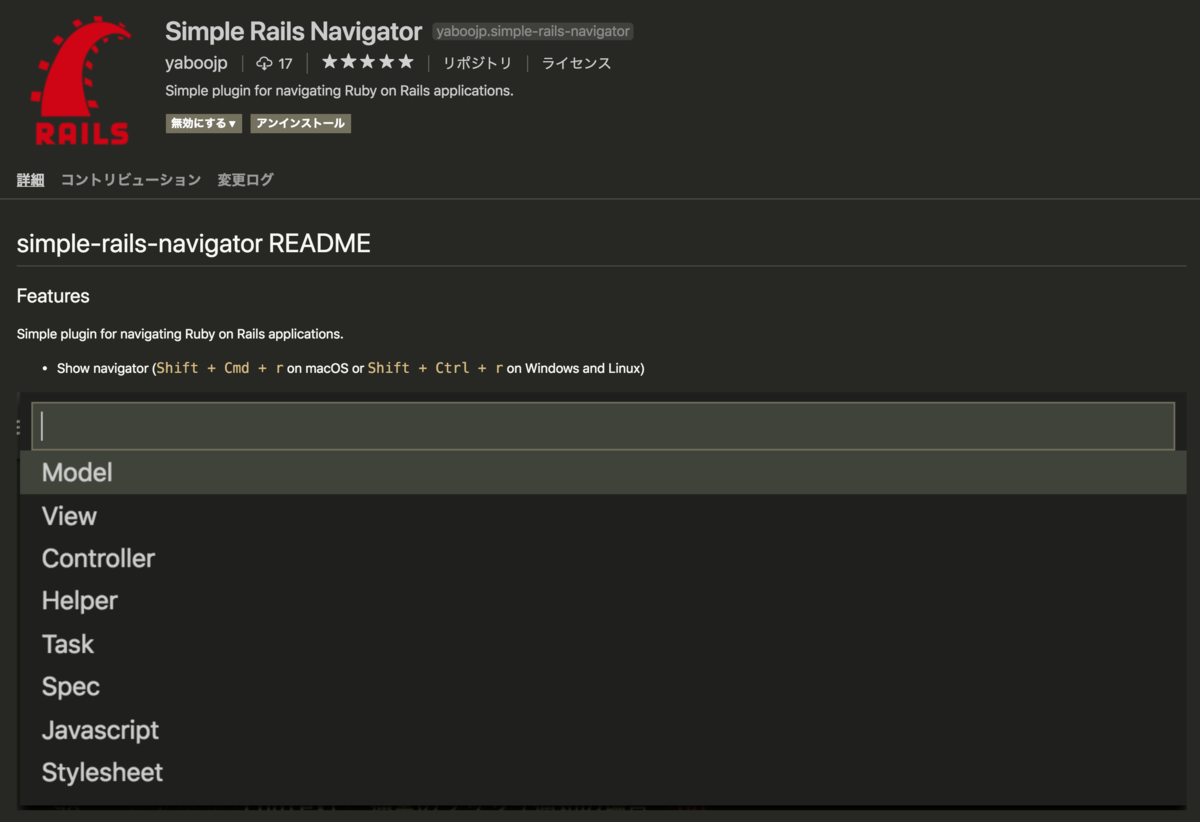Viewport: 1200px width, 822px height.
Task: Click the Features heading
Action: (x=53, y=296)
